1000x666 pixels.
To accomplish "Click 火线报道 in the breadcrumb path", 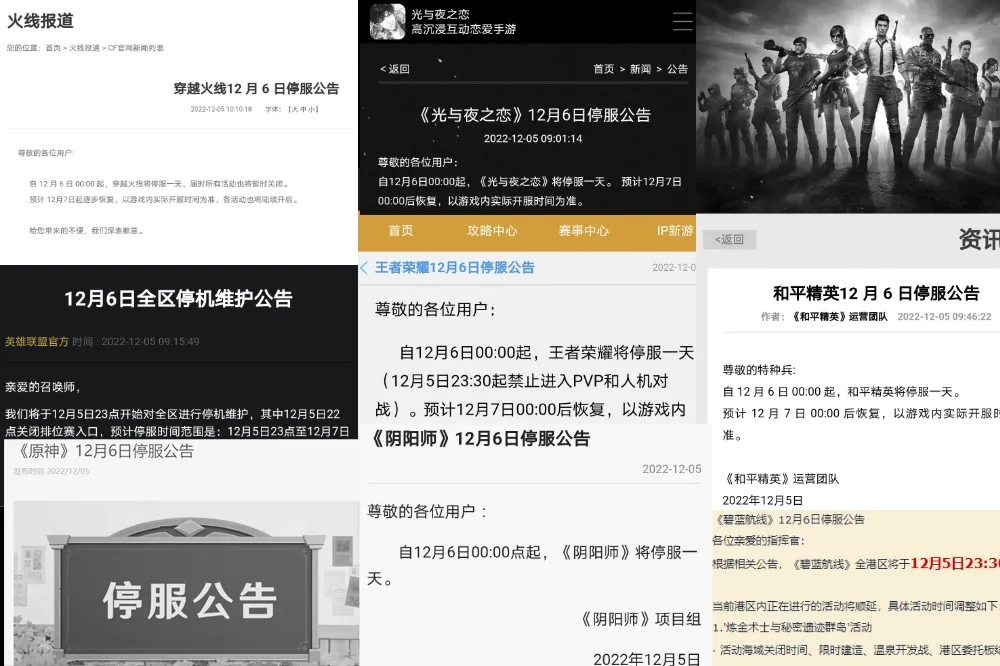I will pos(84,48).
